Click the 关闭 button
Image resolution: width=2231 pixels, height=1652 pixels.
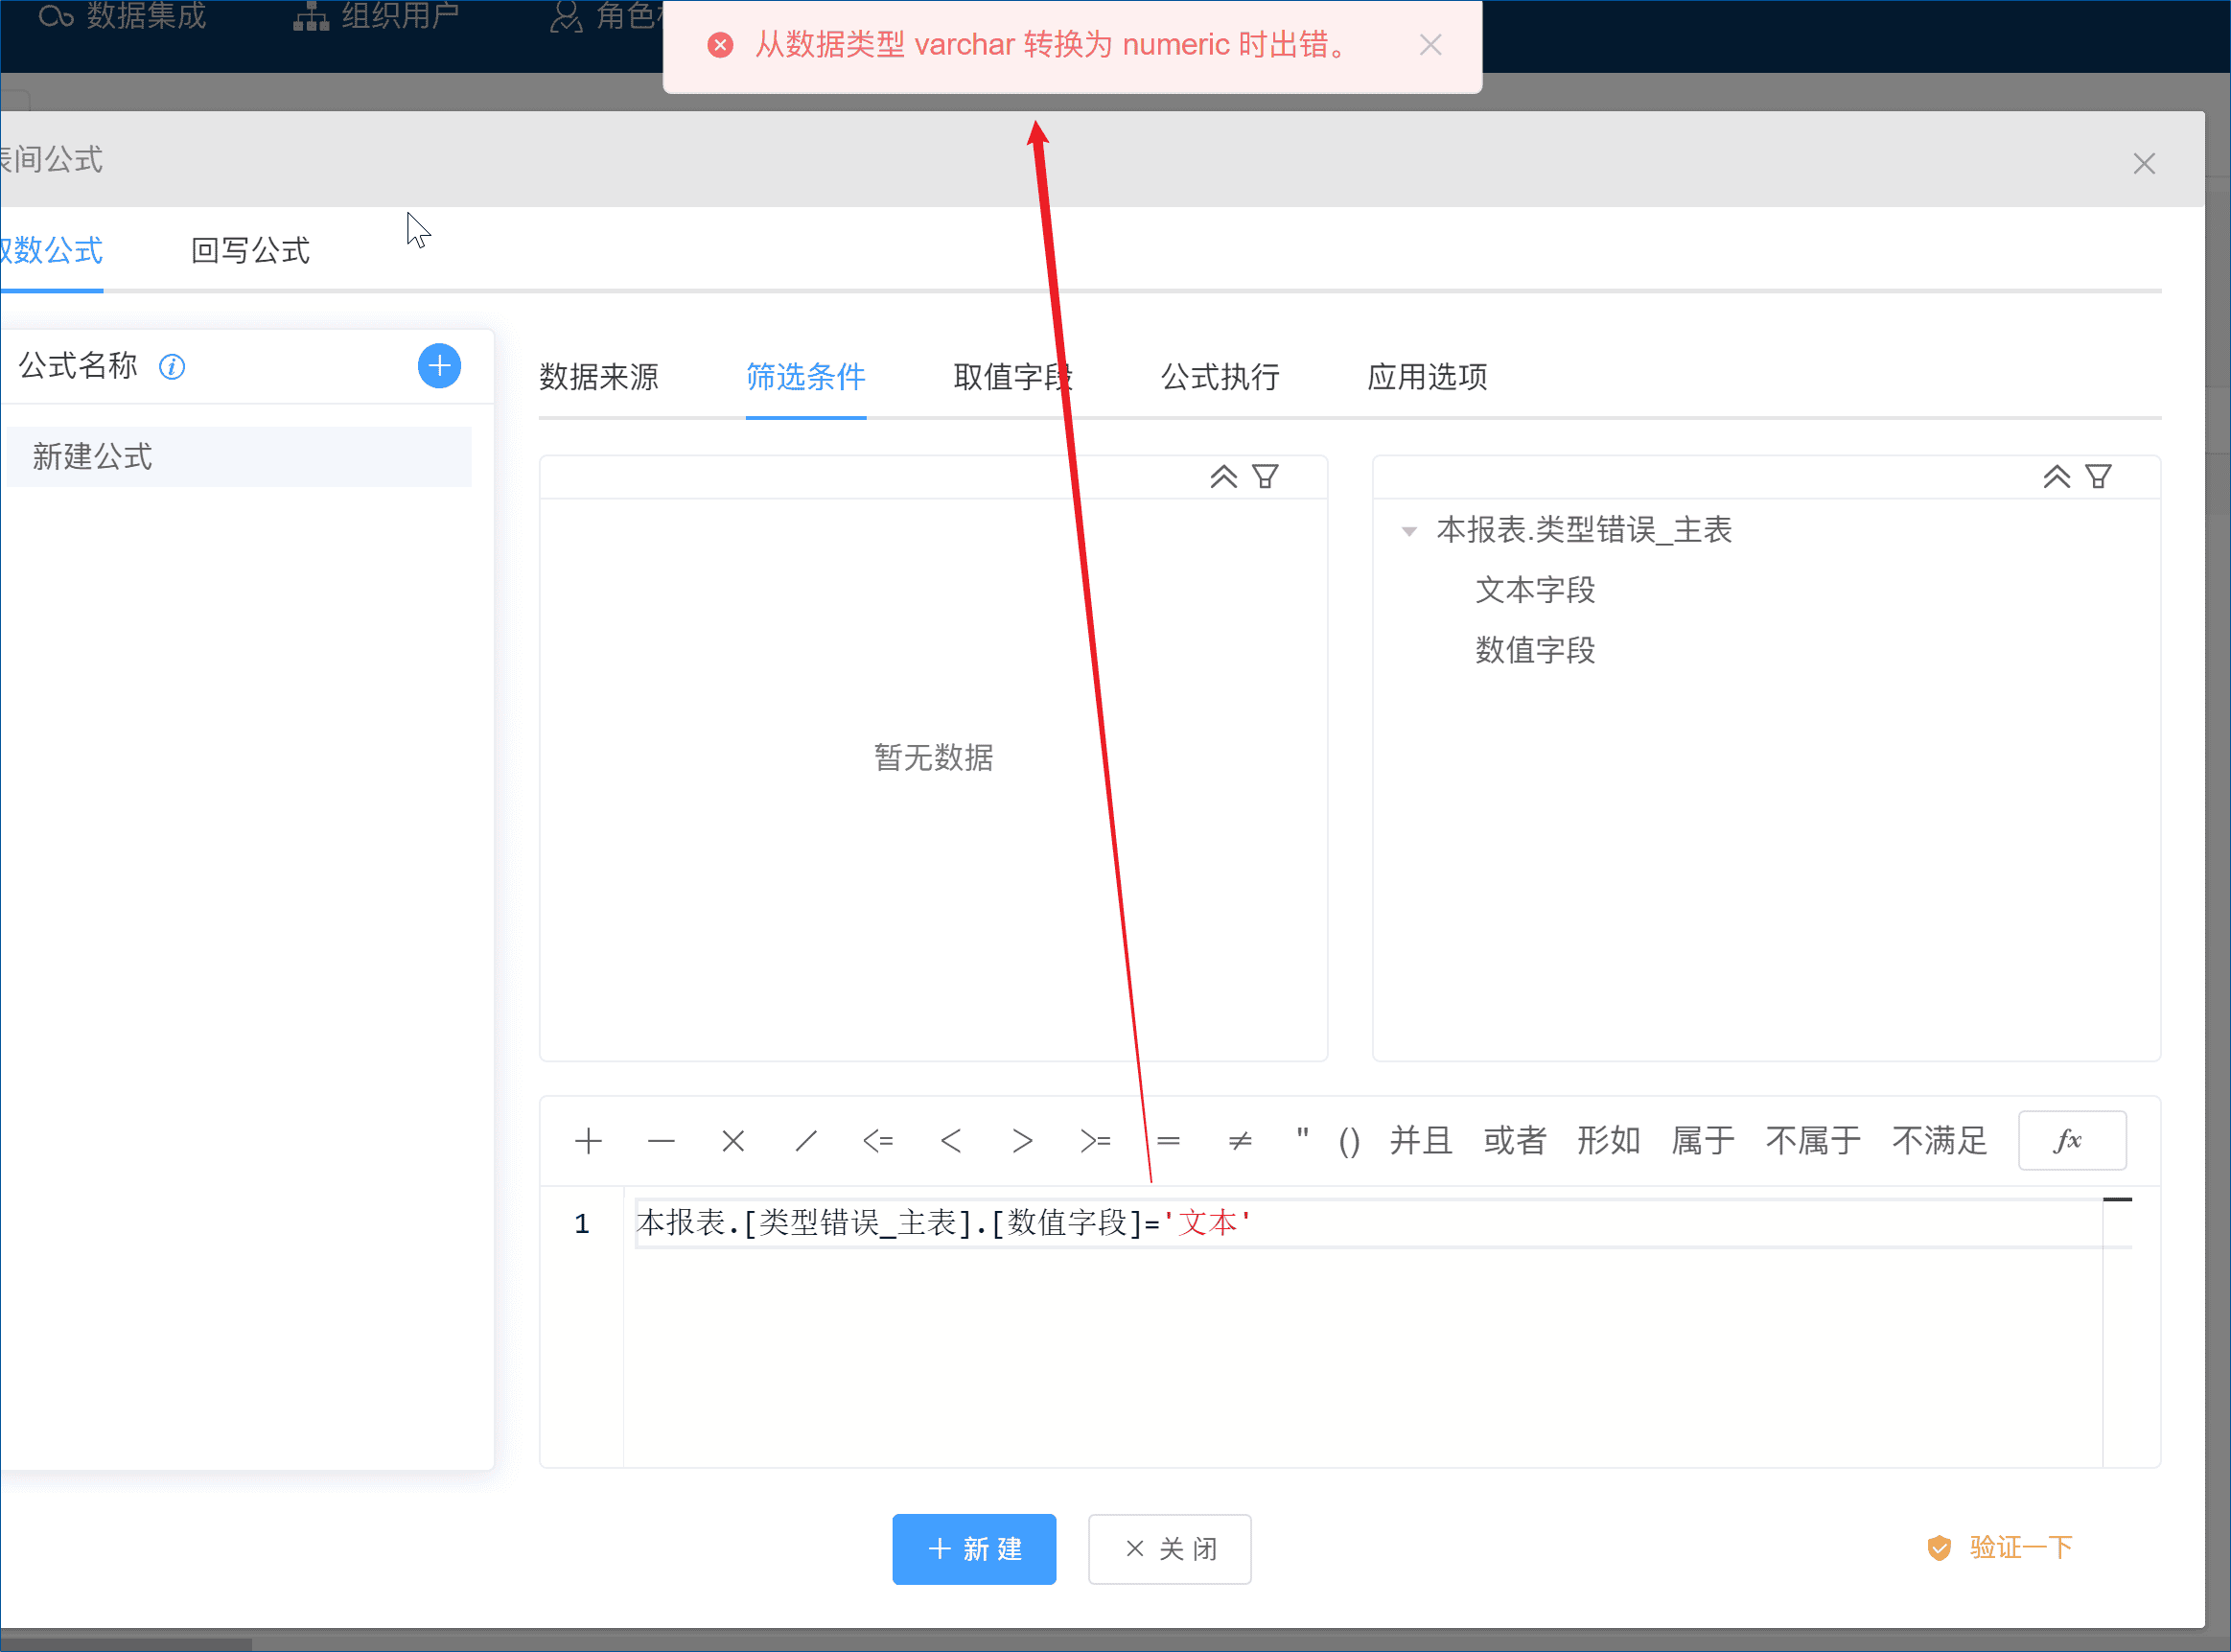(1169, 1549)
